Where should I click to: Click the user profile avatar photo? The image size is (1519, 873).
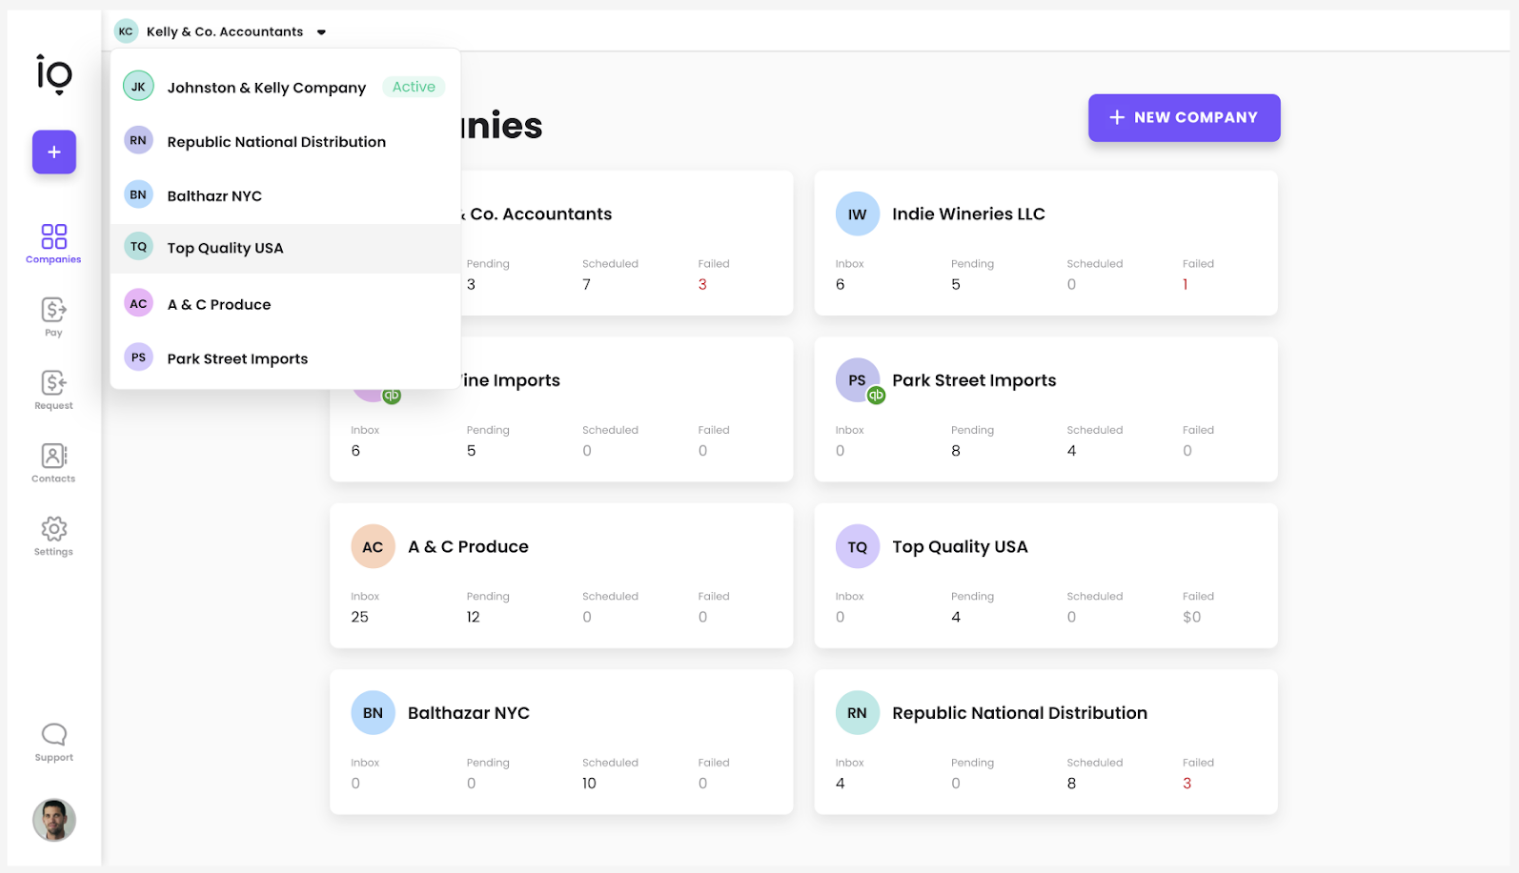click(54, 820)
